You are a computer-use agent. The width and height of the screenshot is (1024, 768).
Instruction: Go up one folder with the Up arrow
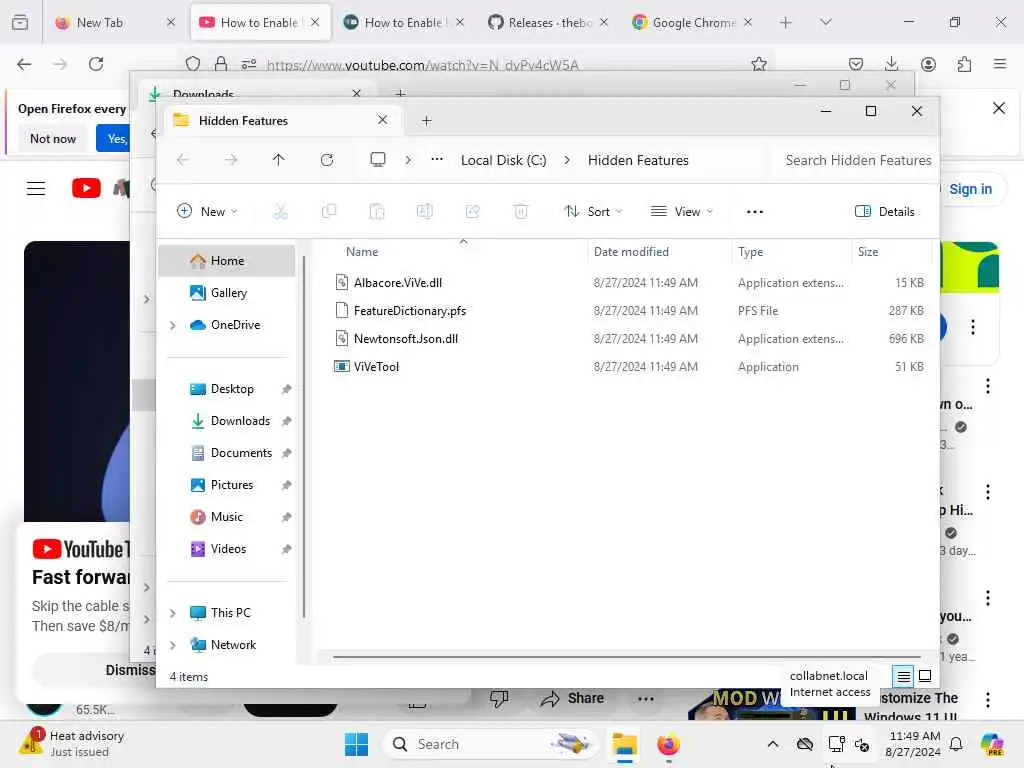pyautogui.click(x=278, y=160)
